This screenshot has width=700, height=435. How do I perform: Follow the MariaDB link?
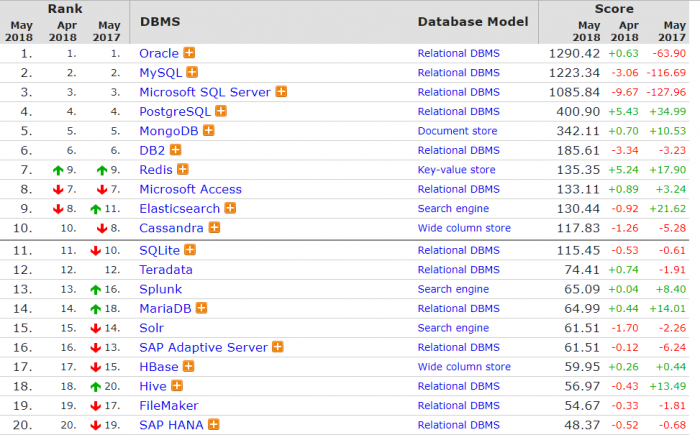click(x=165, y=309)
